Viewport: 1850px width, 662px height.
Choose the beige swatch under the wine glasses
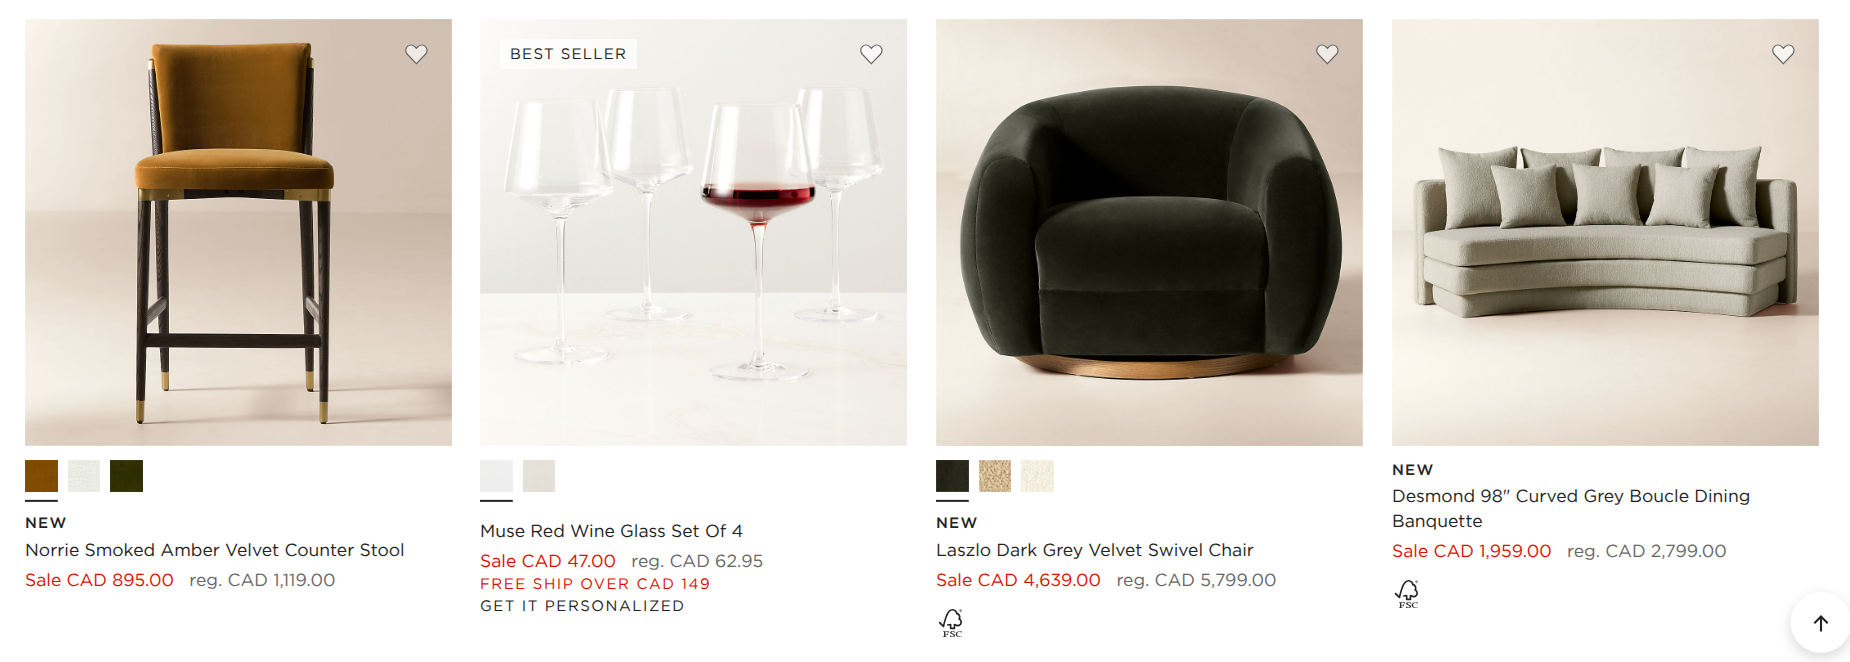tap(539, 476)
